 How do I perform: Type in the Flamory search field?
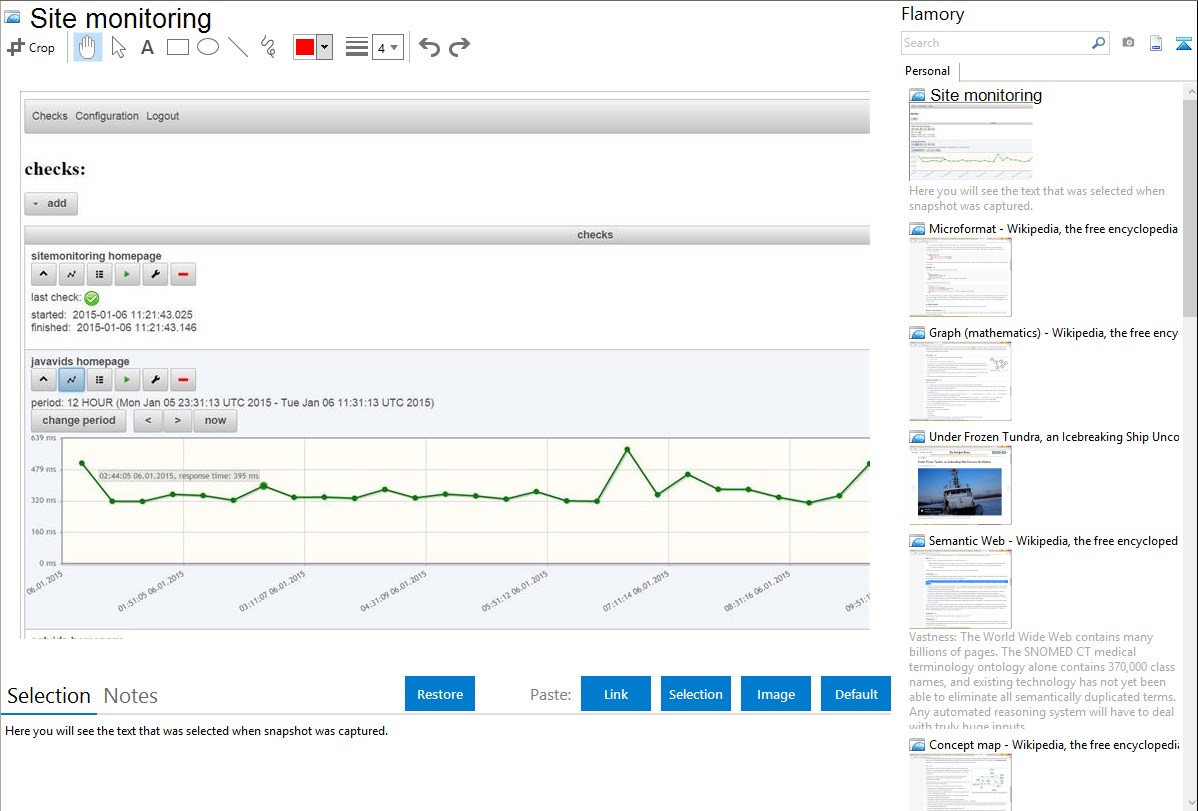point(995,43)
